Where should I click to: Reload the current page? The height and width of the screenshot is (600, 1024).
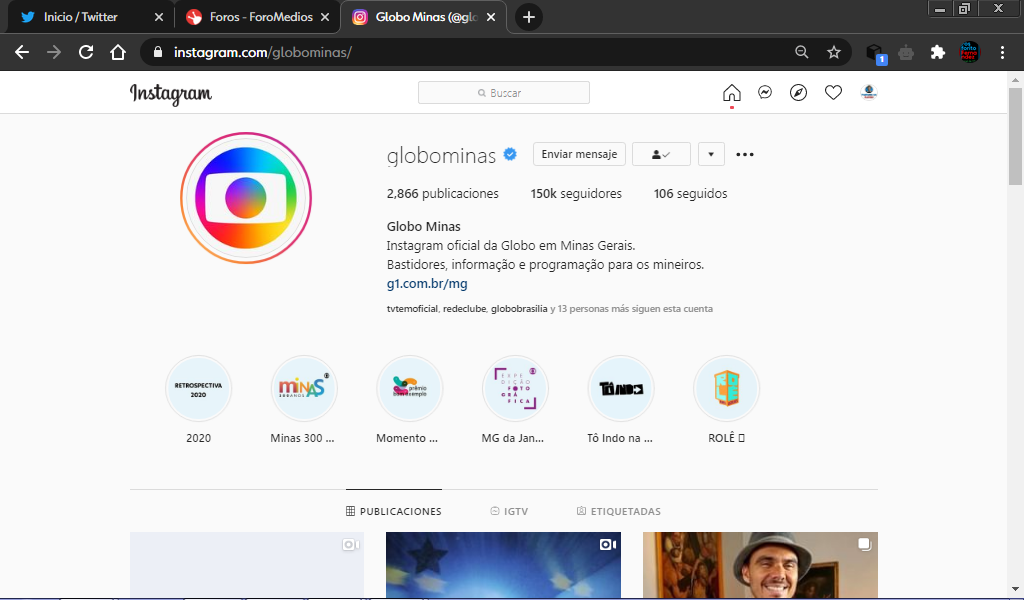(86, 52)
